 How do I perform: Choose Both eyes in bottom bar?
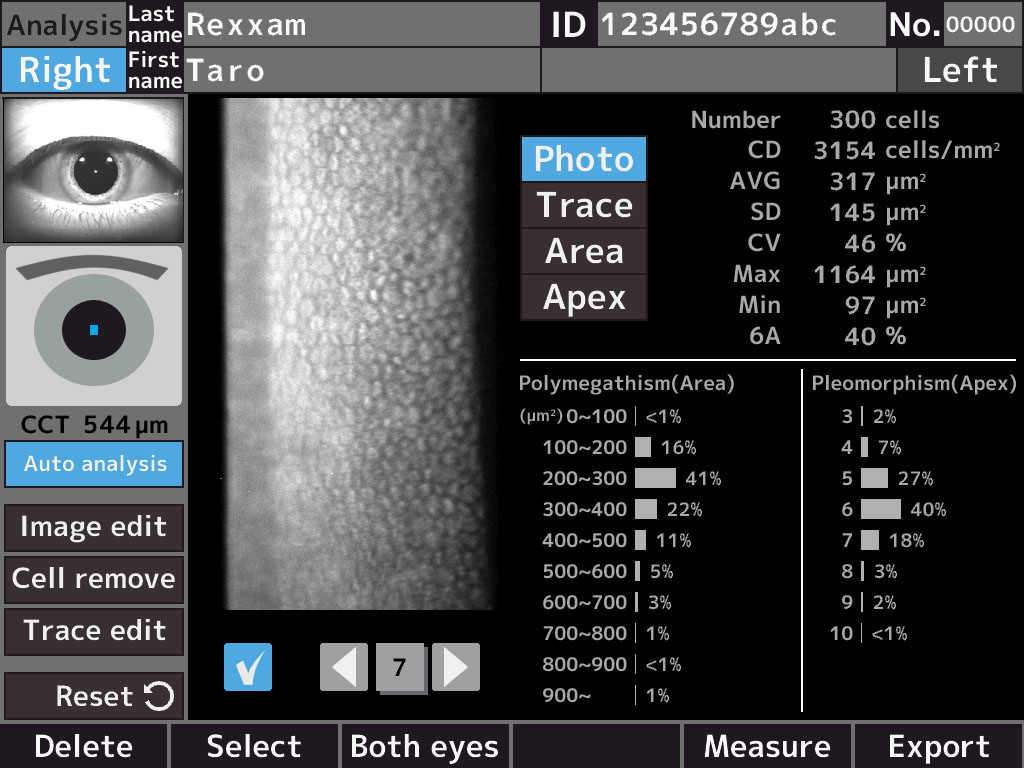pyautogui.click(x=424, y=747)
